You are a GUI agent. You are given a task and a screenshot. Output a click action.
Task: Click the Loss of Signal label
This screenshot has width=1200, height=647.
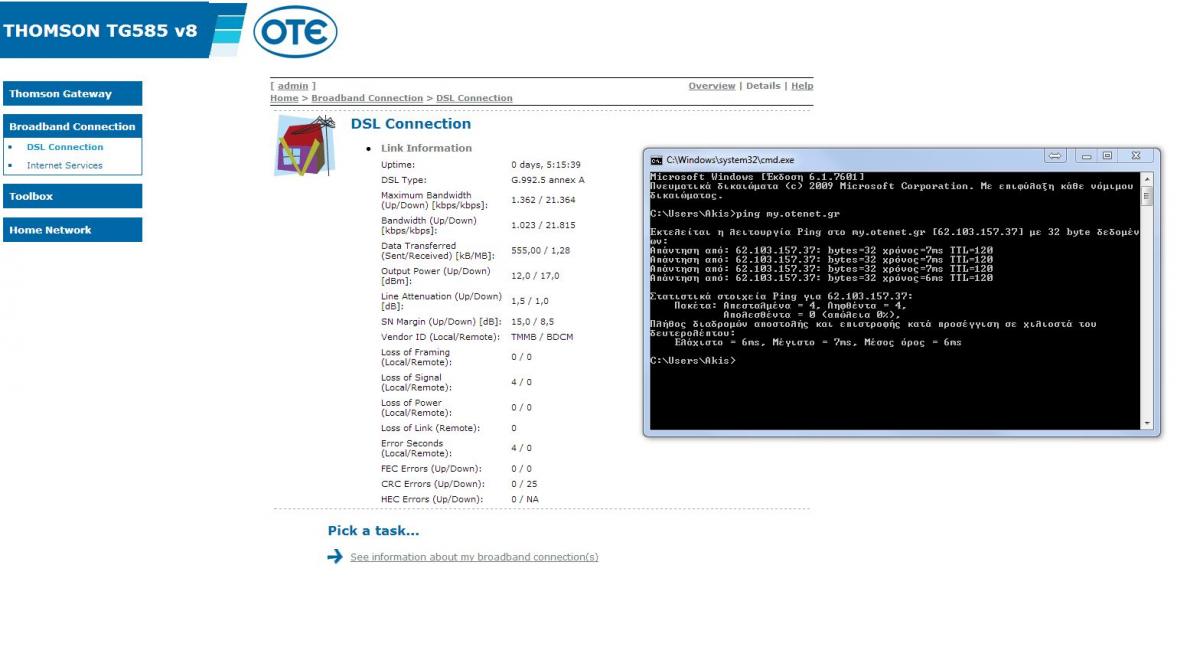(x=416, y=382)
